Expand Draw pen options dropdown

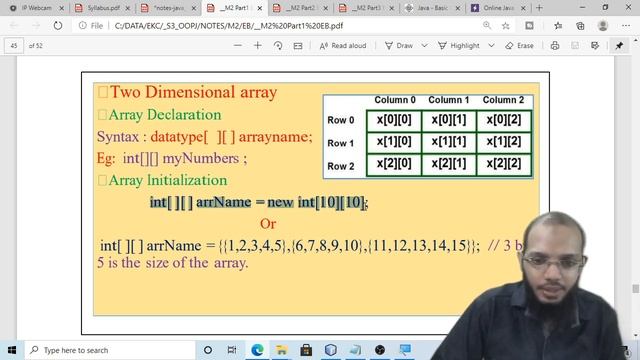point(424,46)
